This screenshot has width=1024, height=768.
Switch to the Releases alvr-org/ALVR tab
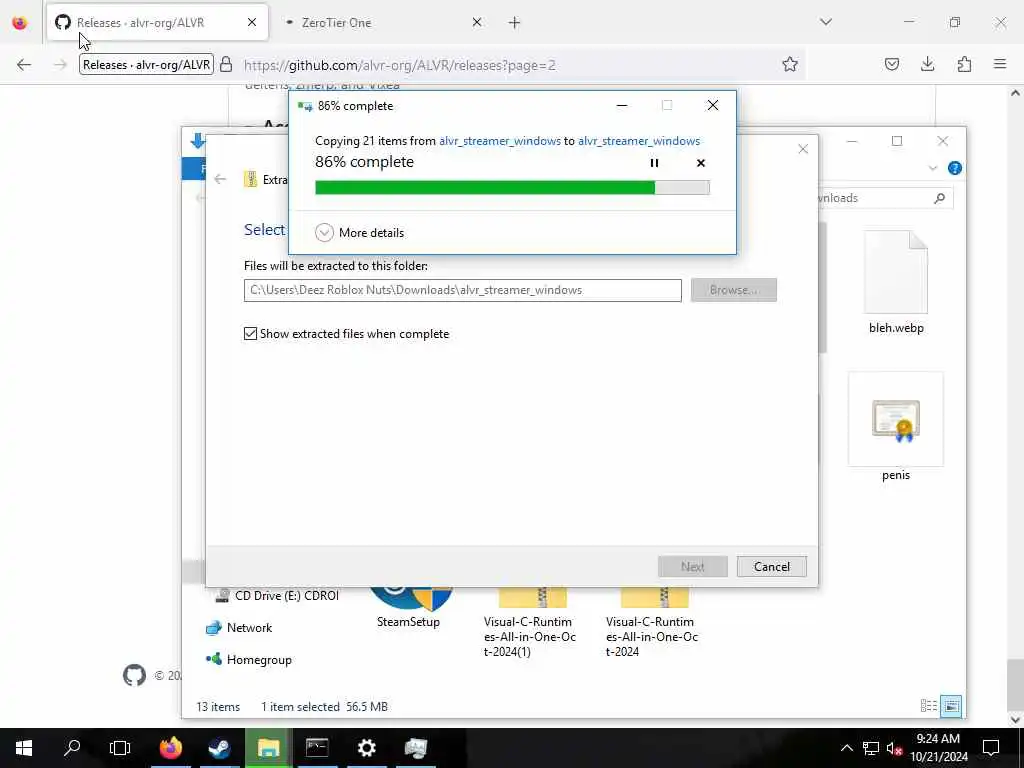point(157,22)
